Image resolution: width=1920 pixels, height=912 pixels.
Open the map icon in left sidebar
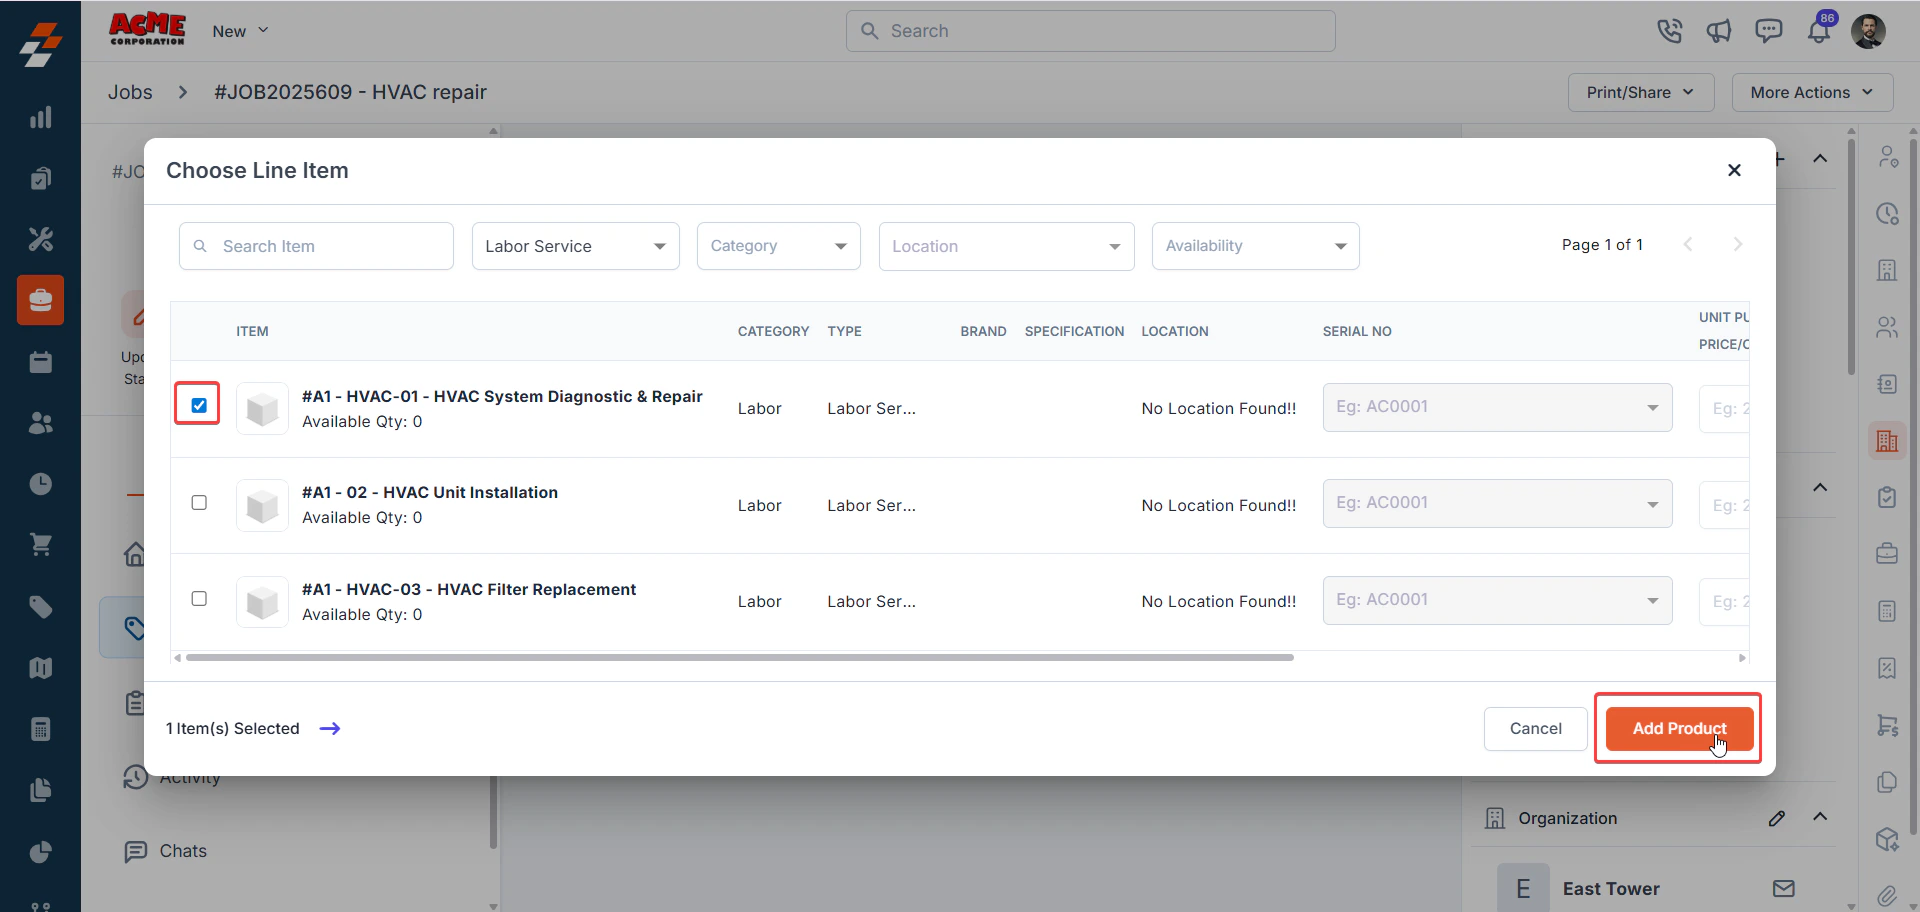40,668
